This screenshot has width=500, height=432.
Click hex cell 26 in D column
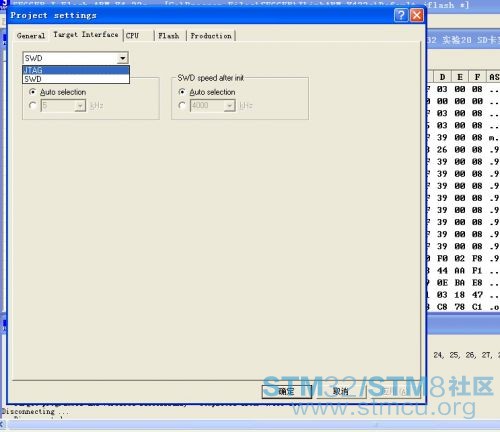pyautogui.click(x=442, y=150)
